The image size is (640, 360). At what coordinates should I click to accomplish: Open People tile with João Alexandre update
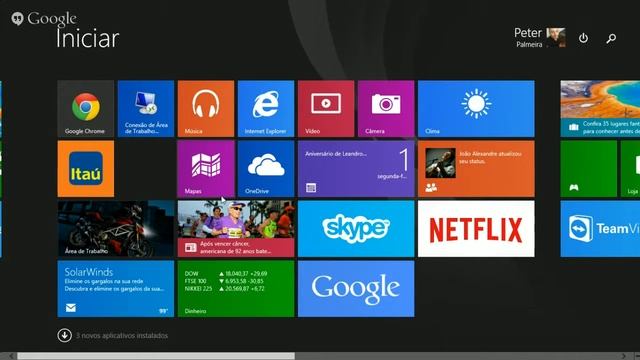[476, 169]
